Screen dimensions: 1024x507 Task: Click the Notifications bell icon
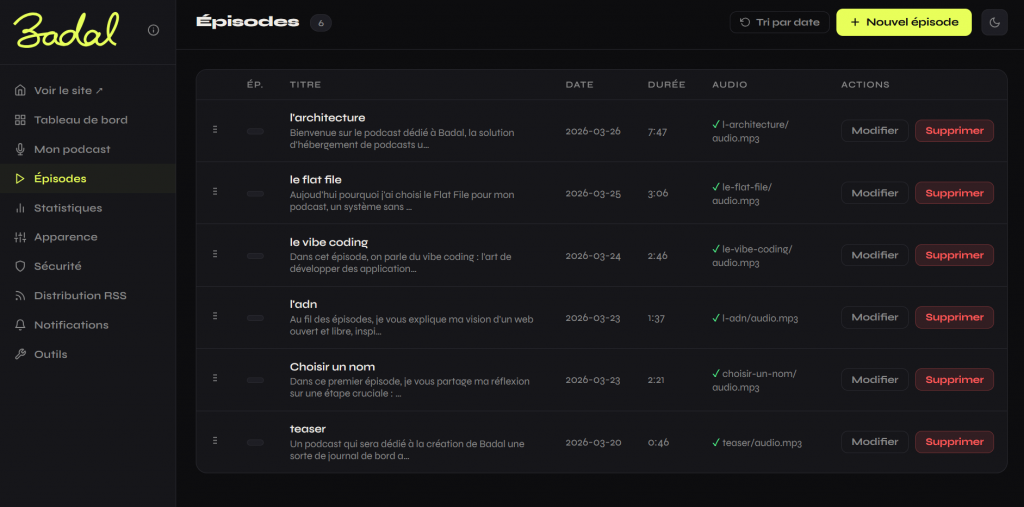click(x=20, y=325)
